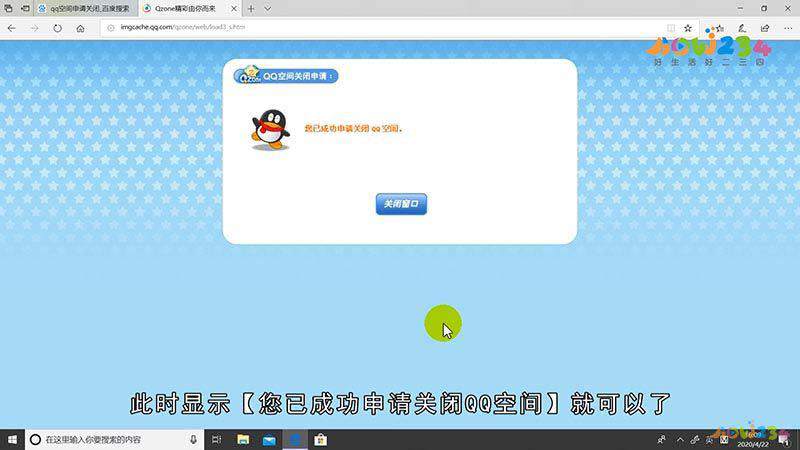
Task: Switch to the qq空间申请关闭 百度搜索 tab
Action: (x=85, y=9)
